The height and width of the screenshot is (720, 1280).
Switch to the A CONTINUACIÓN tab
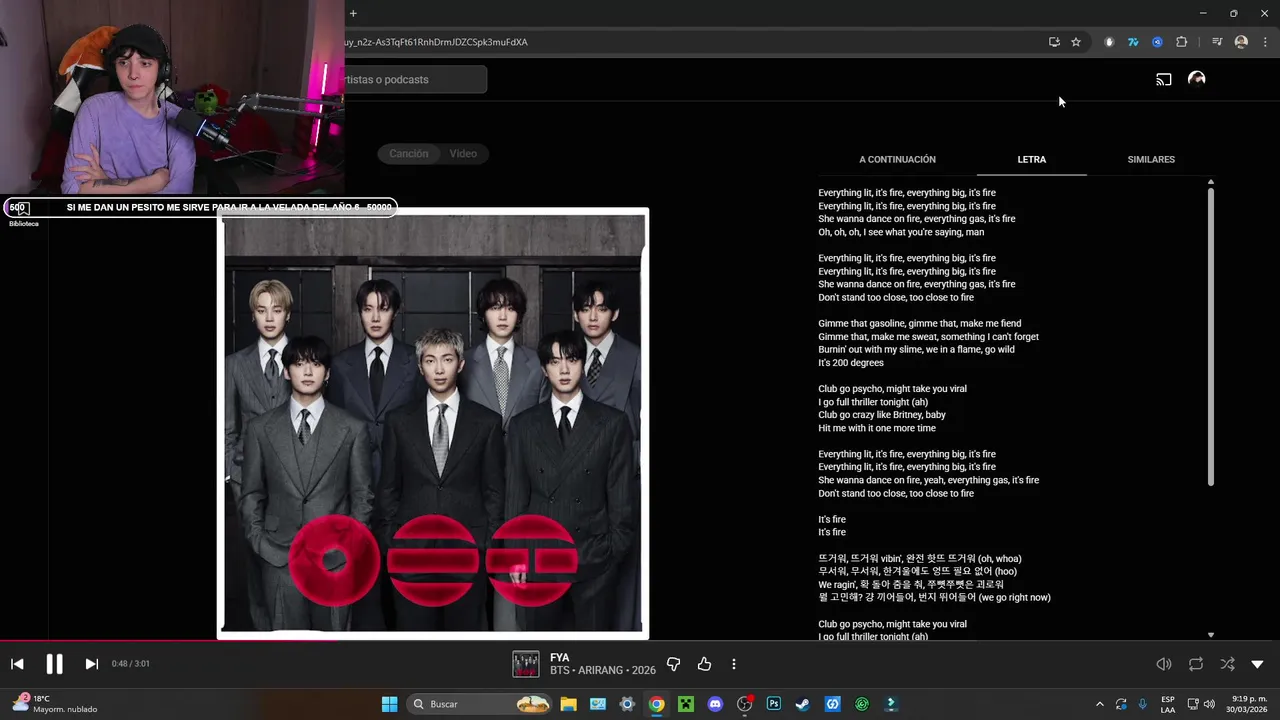click(x=897, y=159)
